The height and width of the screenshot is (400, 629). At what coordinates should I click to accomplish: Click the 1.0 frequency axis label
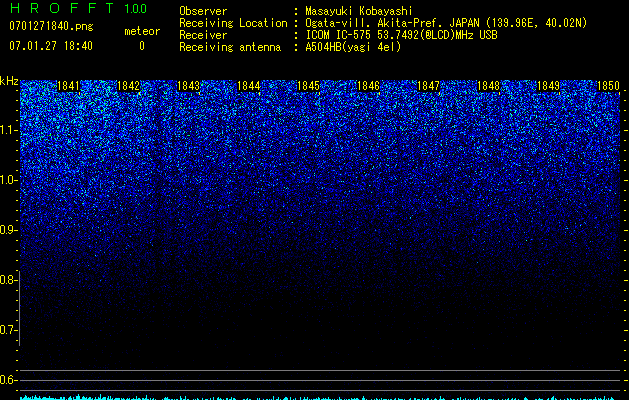pos(8,180)
